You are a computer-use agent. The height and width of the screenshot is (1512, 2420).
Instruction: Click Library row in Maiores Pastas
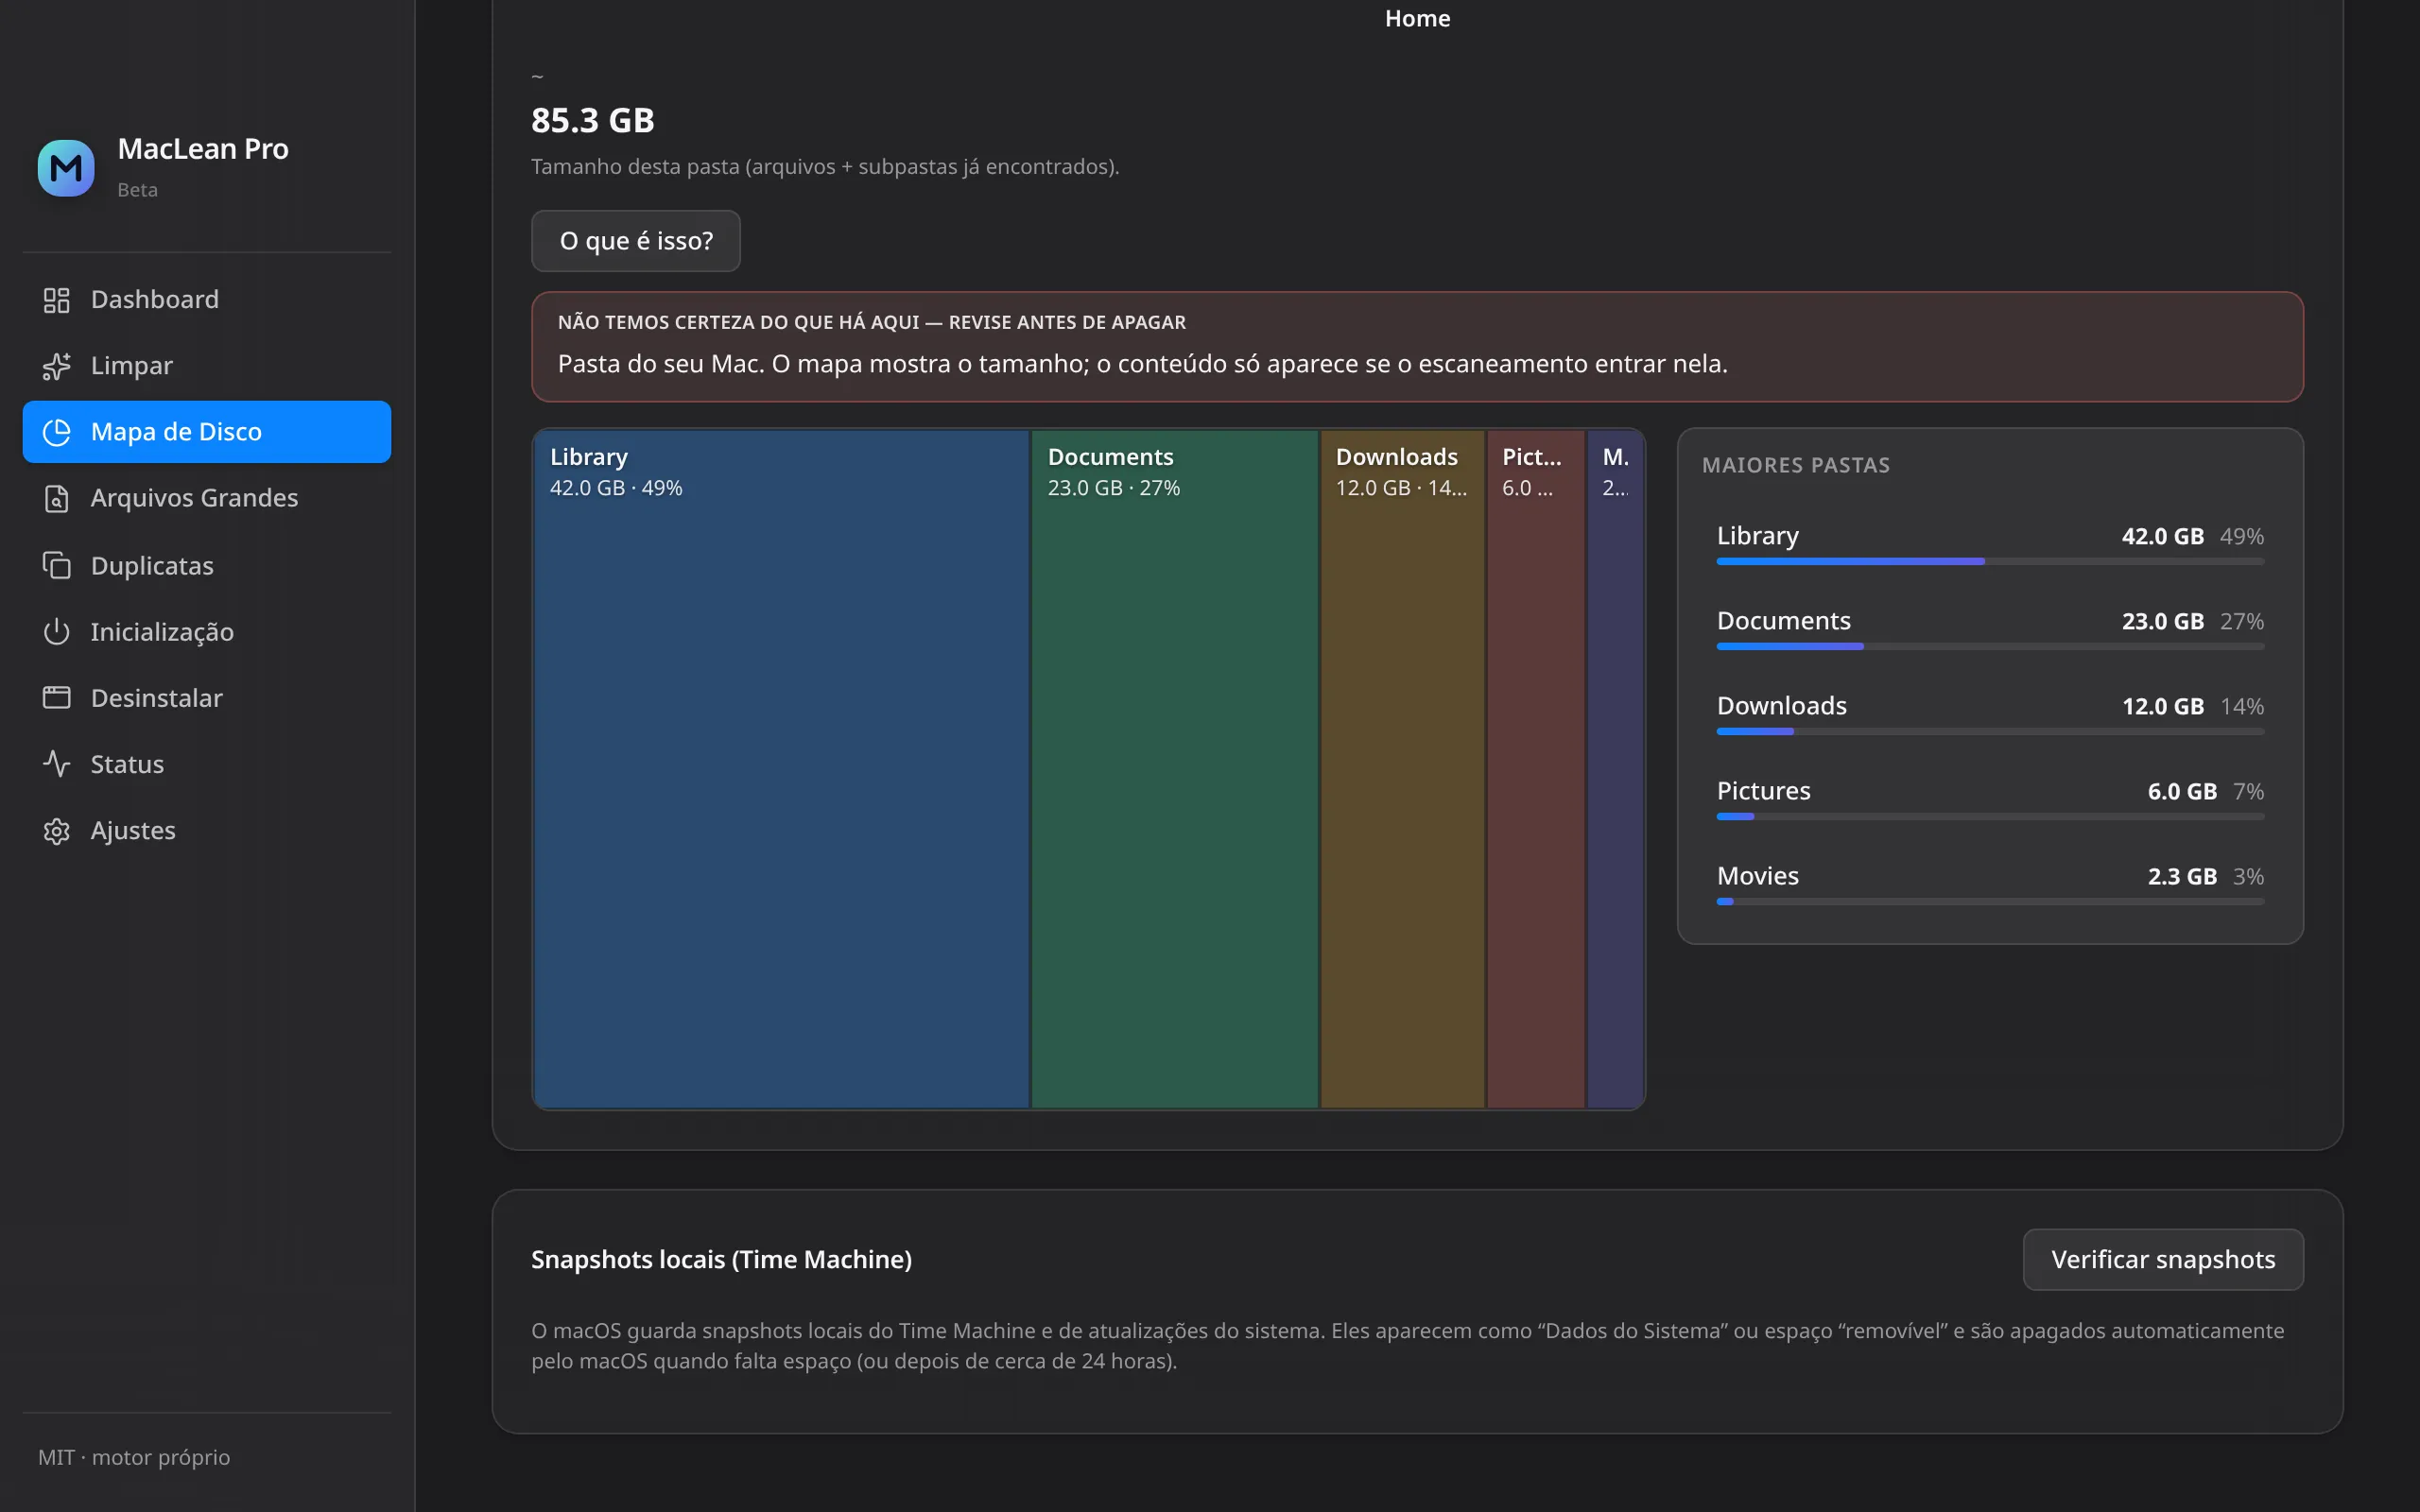tap(1990, 544)
